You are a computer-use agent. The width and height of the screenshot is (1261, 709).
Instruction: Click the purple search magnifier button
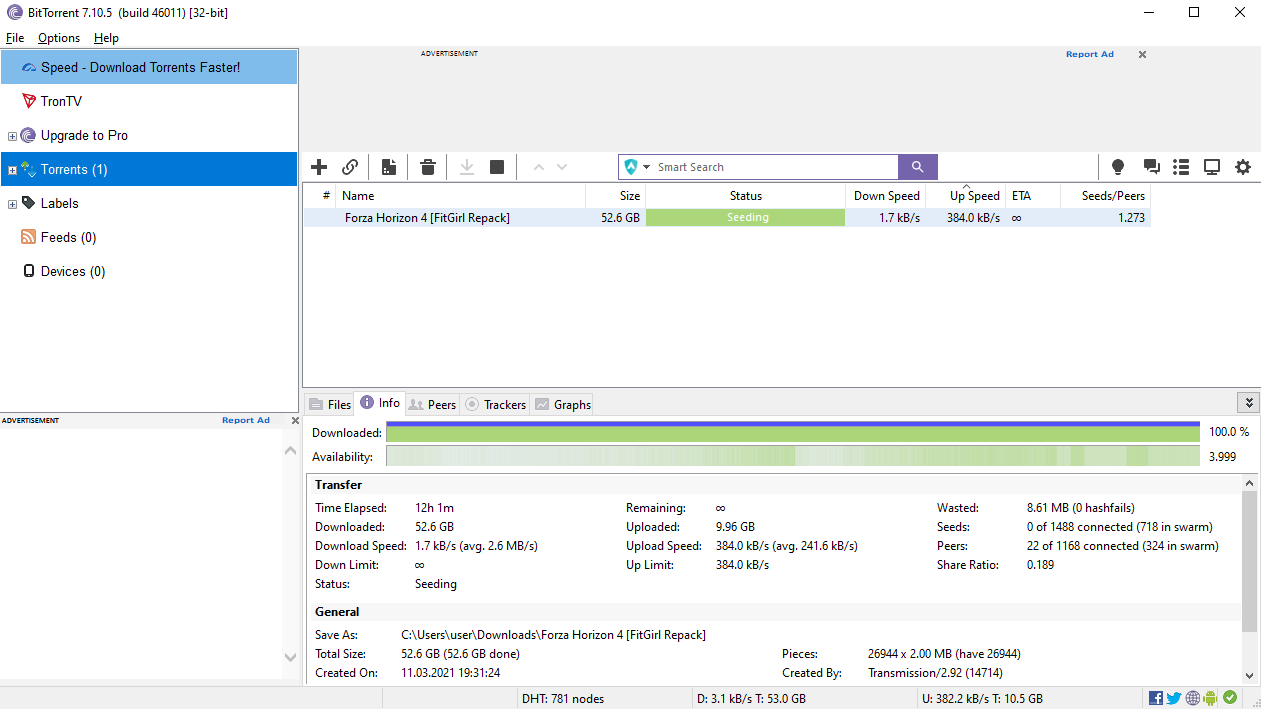(918, 167)
